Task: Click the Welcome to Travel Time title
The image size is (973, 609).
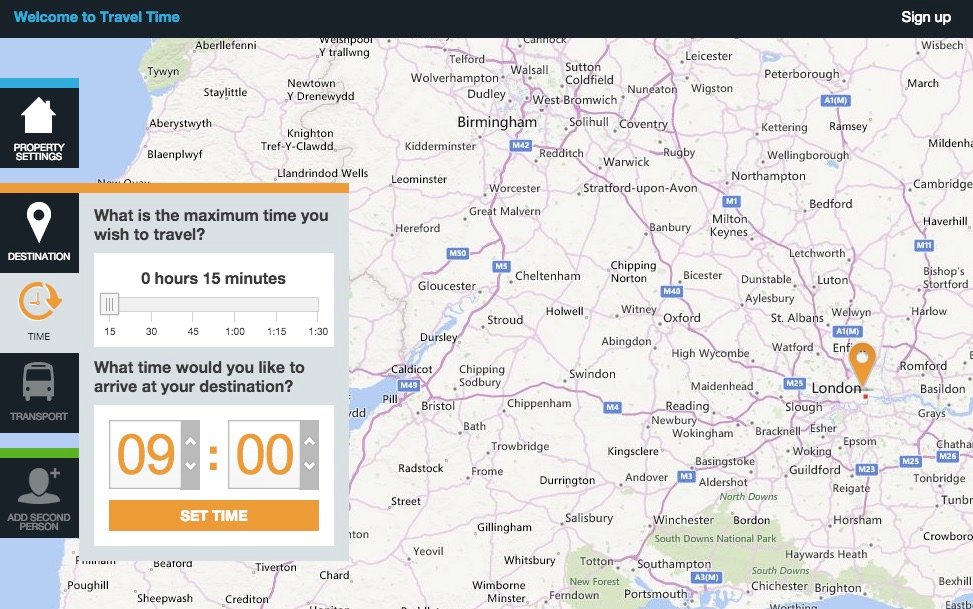Action: 97,17
